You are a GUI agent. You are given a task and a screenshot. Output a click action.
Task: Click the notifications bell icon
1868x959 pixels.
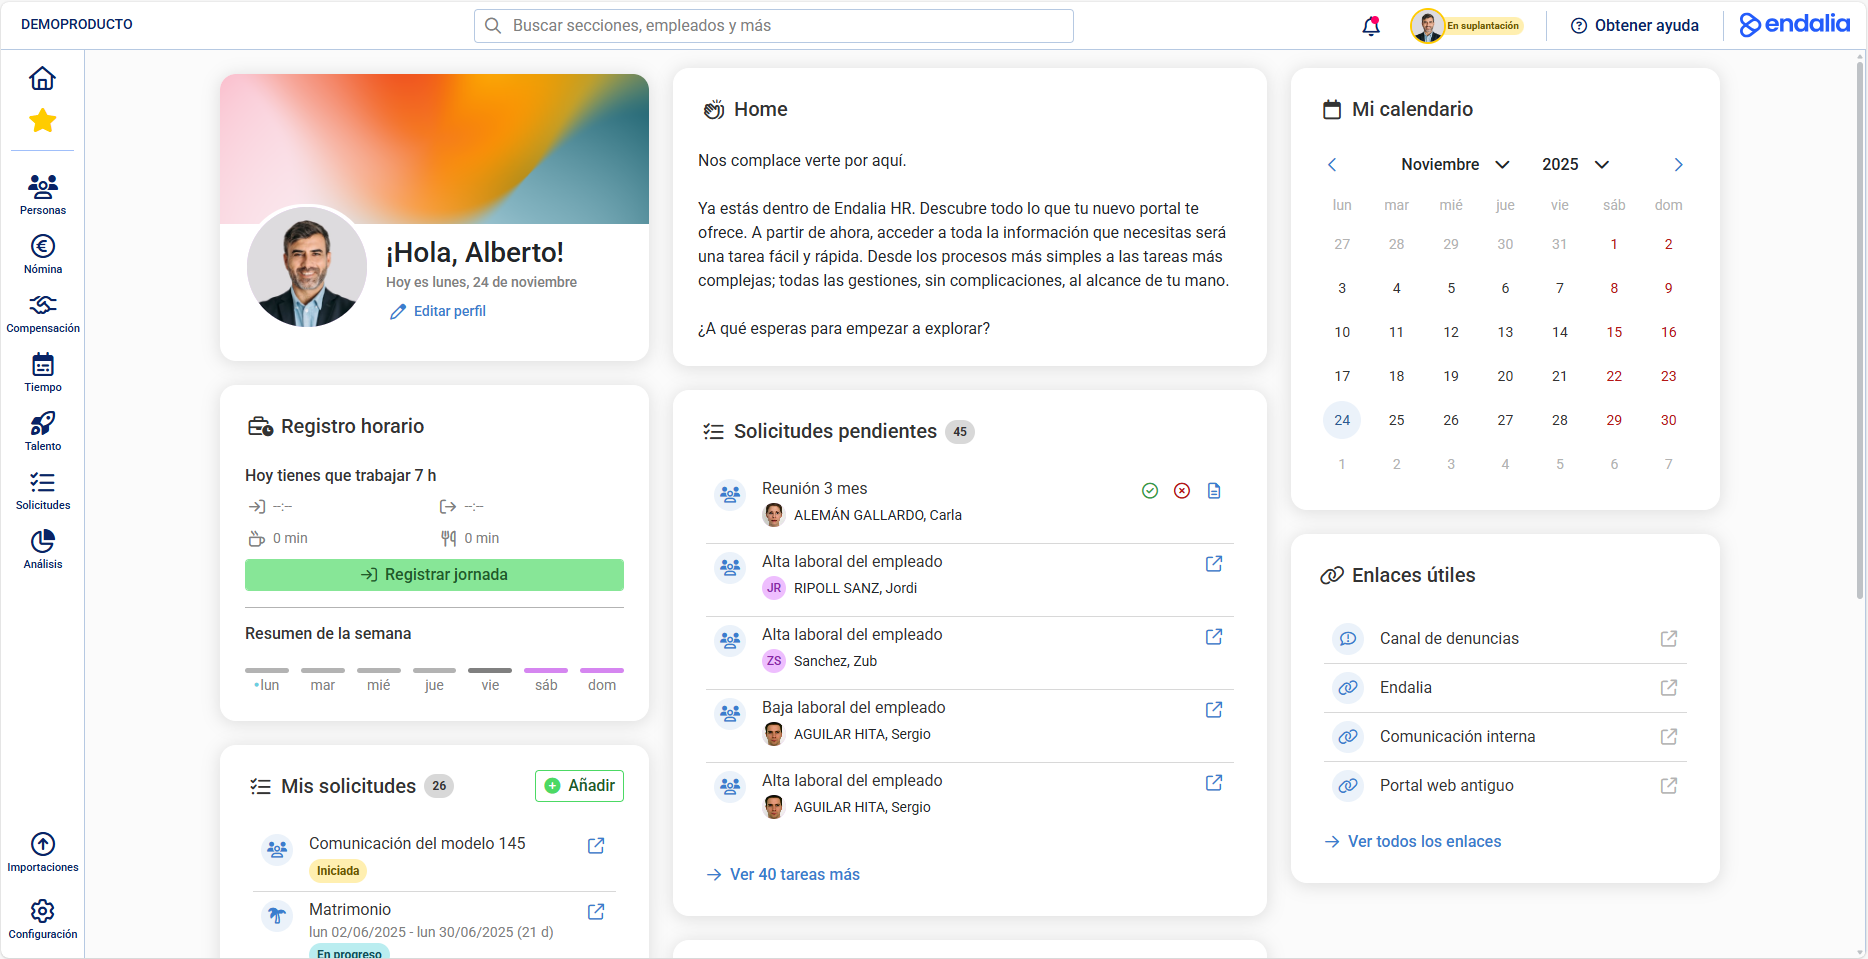tap(1371, 26)
